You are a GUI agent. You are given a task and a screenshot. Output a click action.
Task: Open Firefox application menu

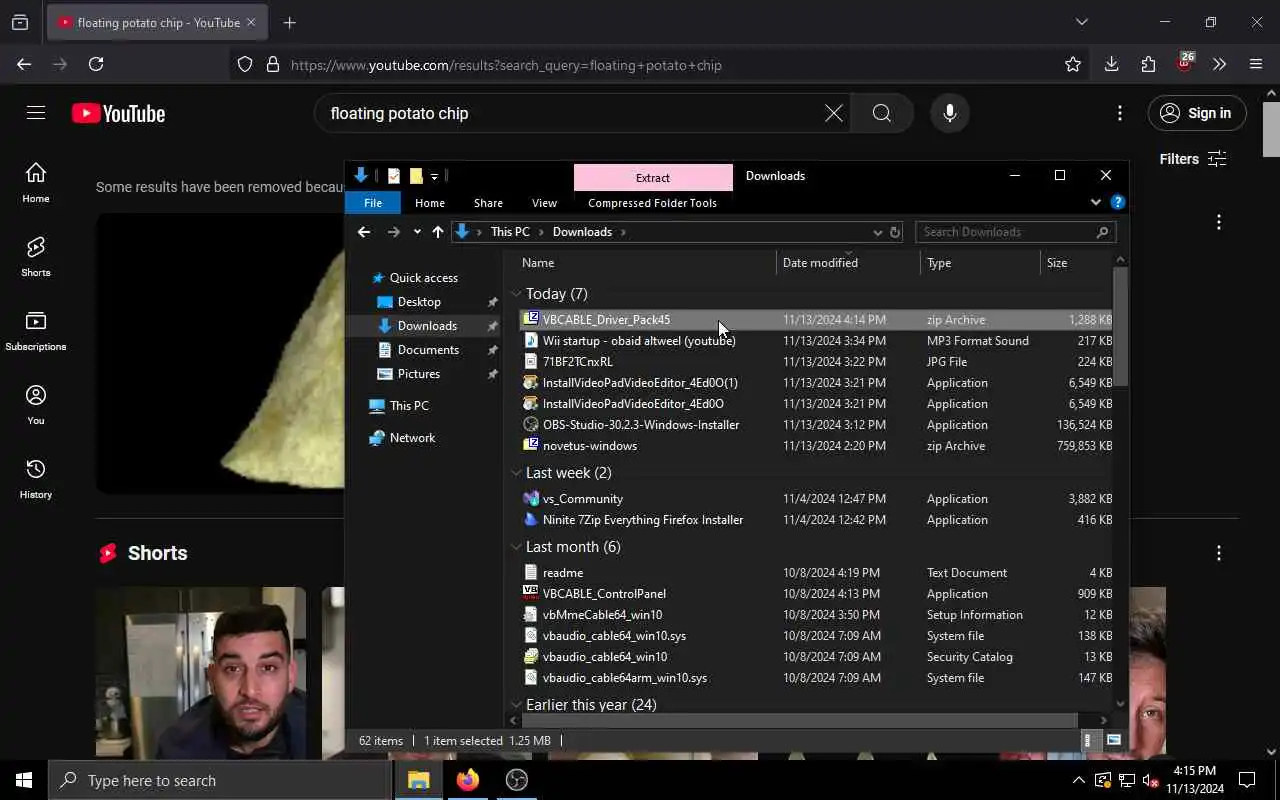pos(1256,64)
